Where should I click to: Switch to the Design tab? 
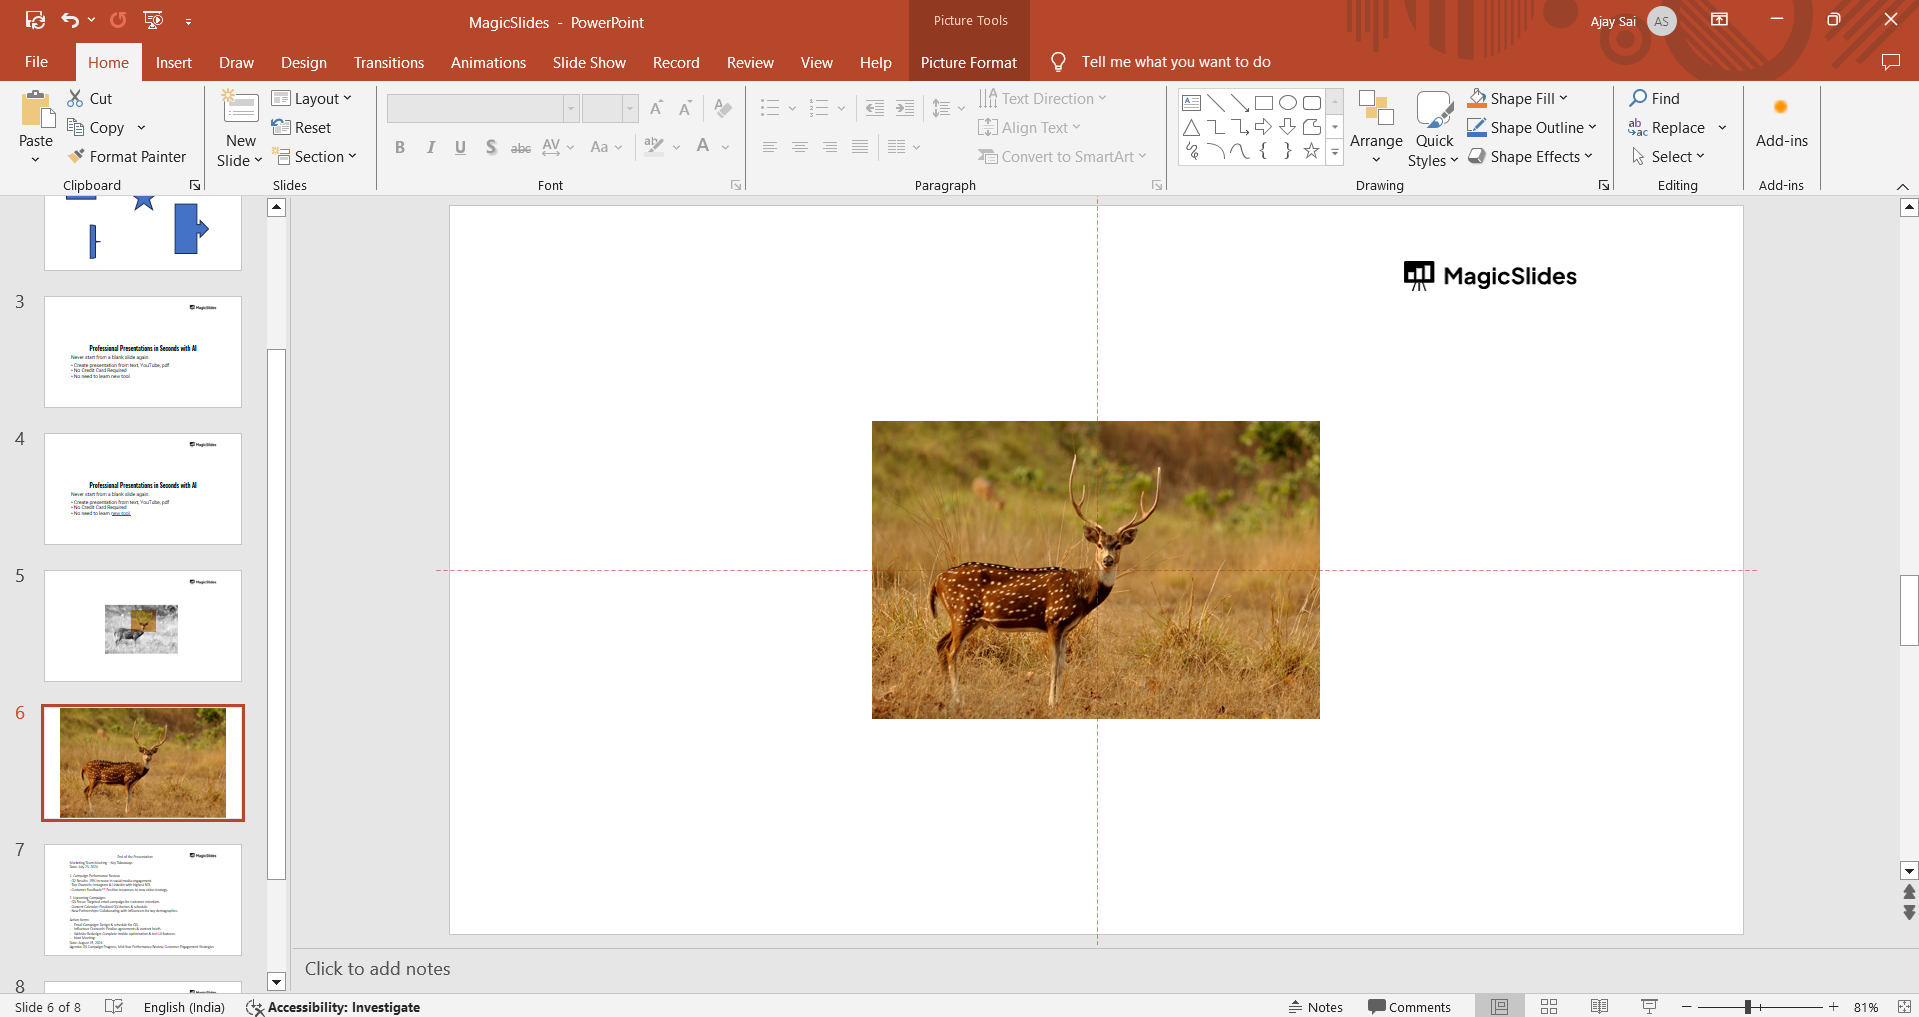pyautogui.click(x=303, y=62)
